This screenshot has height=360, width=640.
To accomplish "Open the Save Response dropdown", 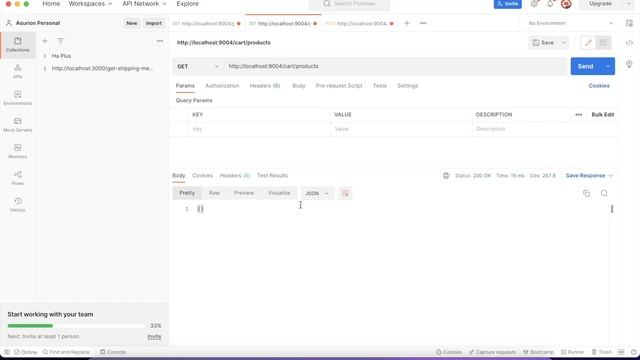I will (x=589, y=176).
